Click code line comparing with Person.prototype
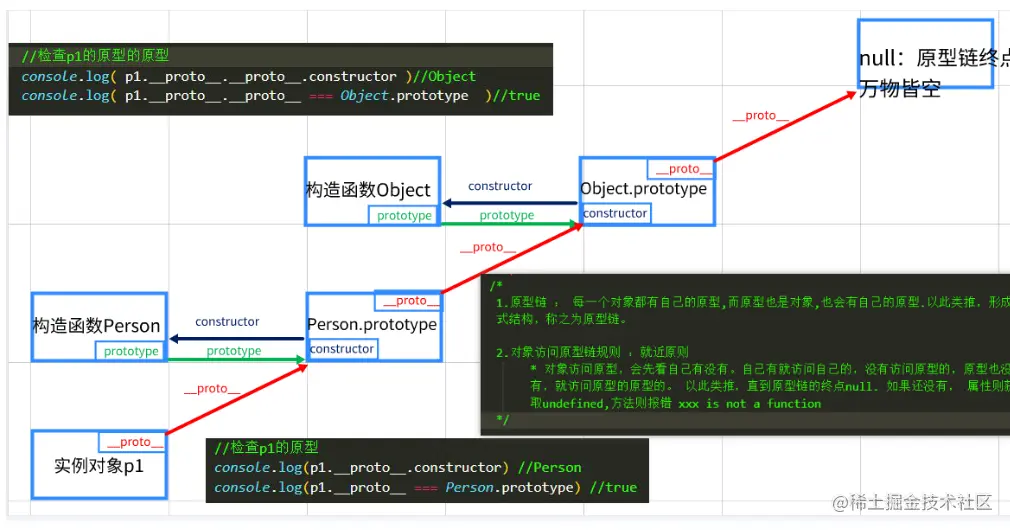 coord(425,487)
